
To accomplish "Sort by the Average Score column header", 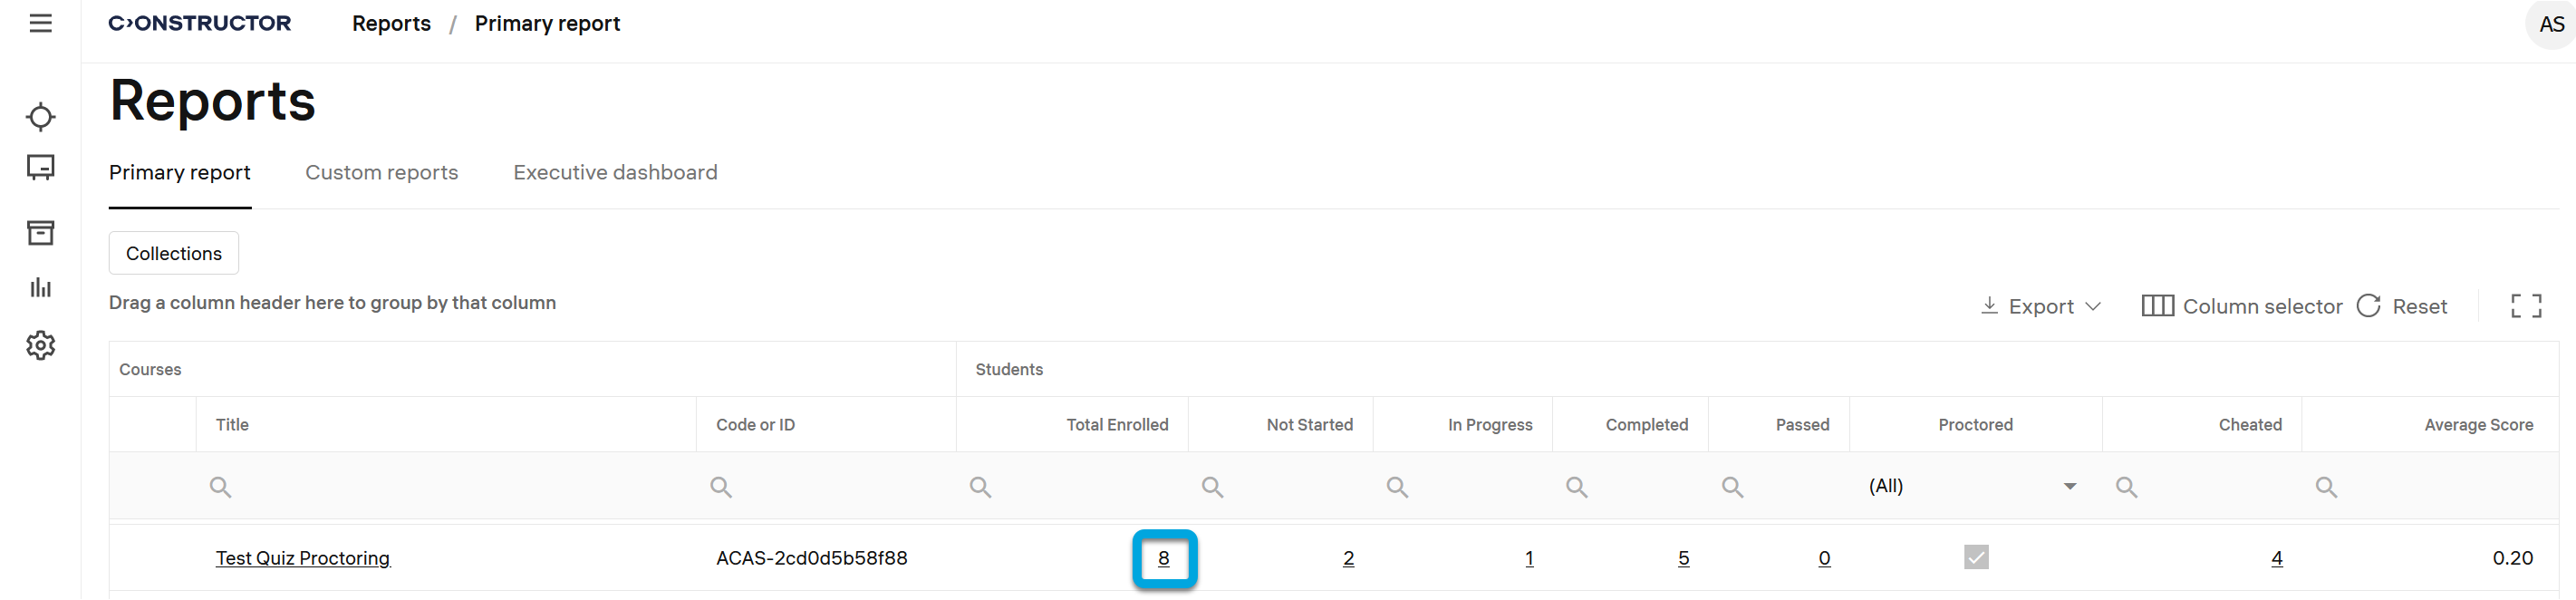I will [x=2477, y=425].
